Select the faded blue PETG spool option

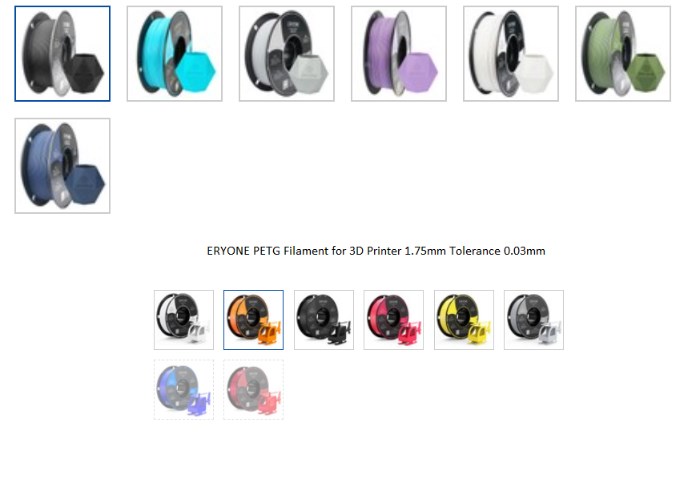coord(184,389)
